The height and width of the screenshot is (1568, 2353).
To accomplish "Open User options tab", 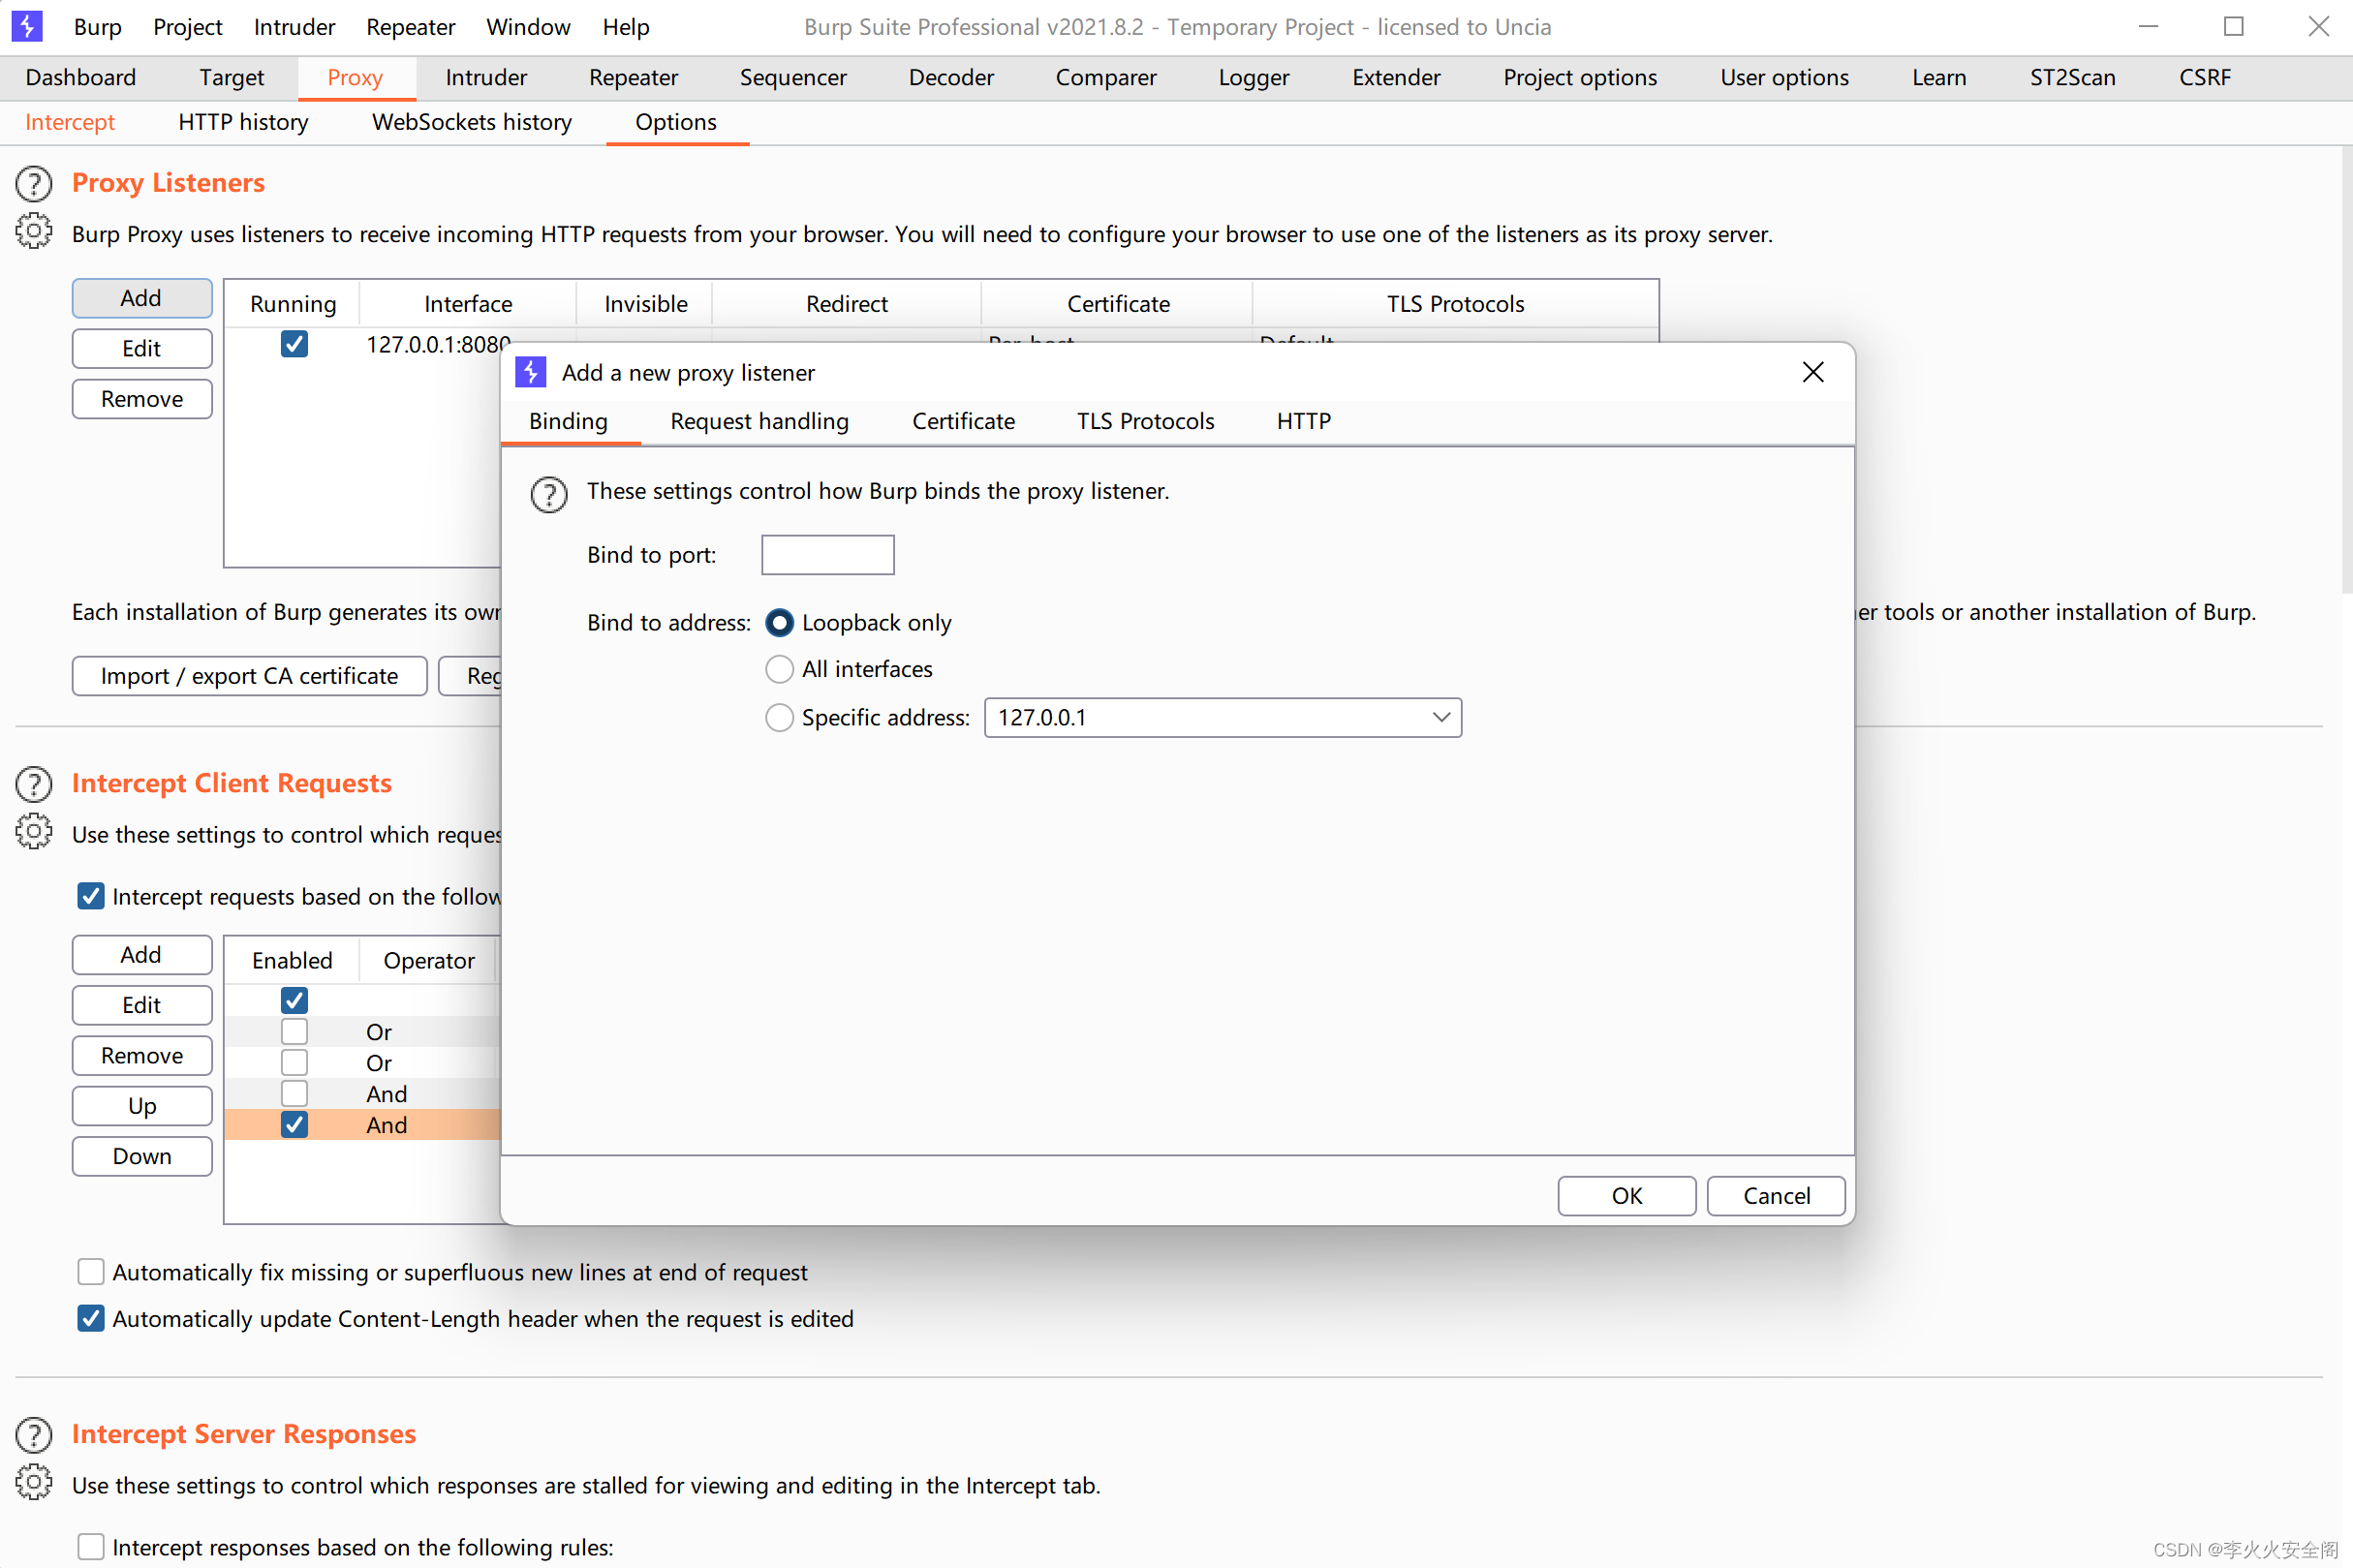I will (x=1783, y=77).
